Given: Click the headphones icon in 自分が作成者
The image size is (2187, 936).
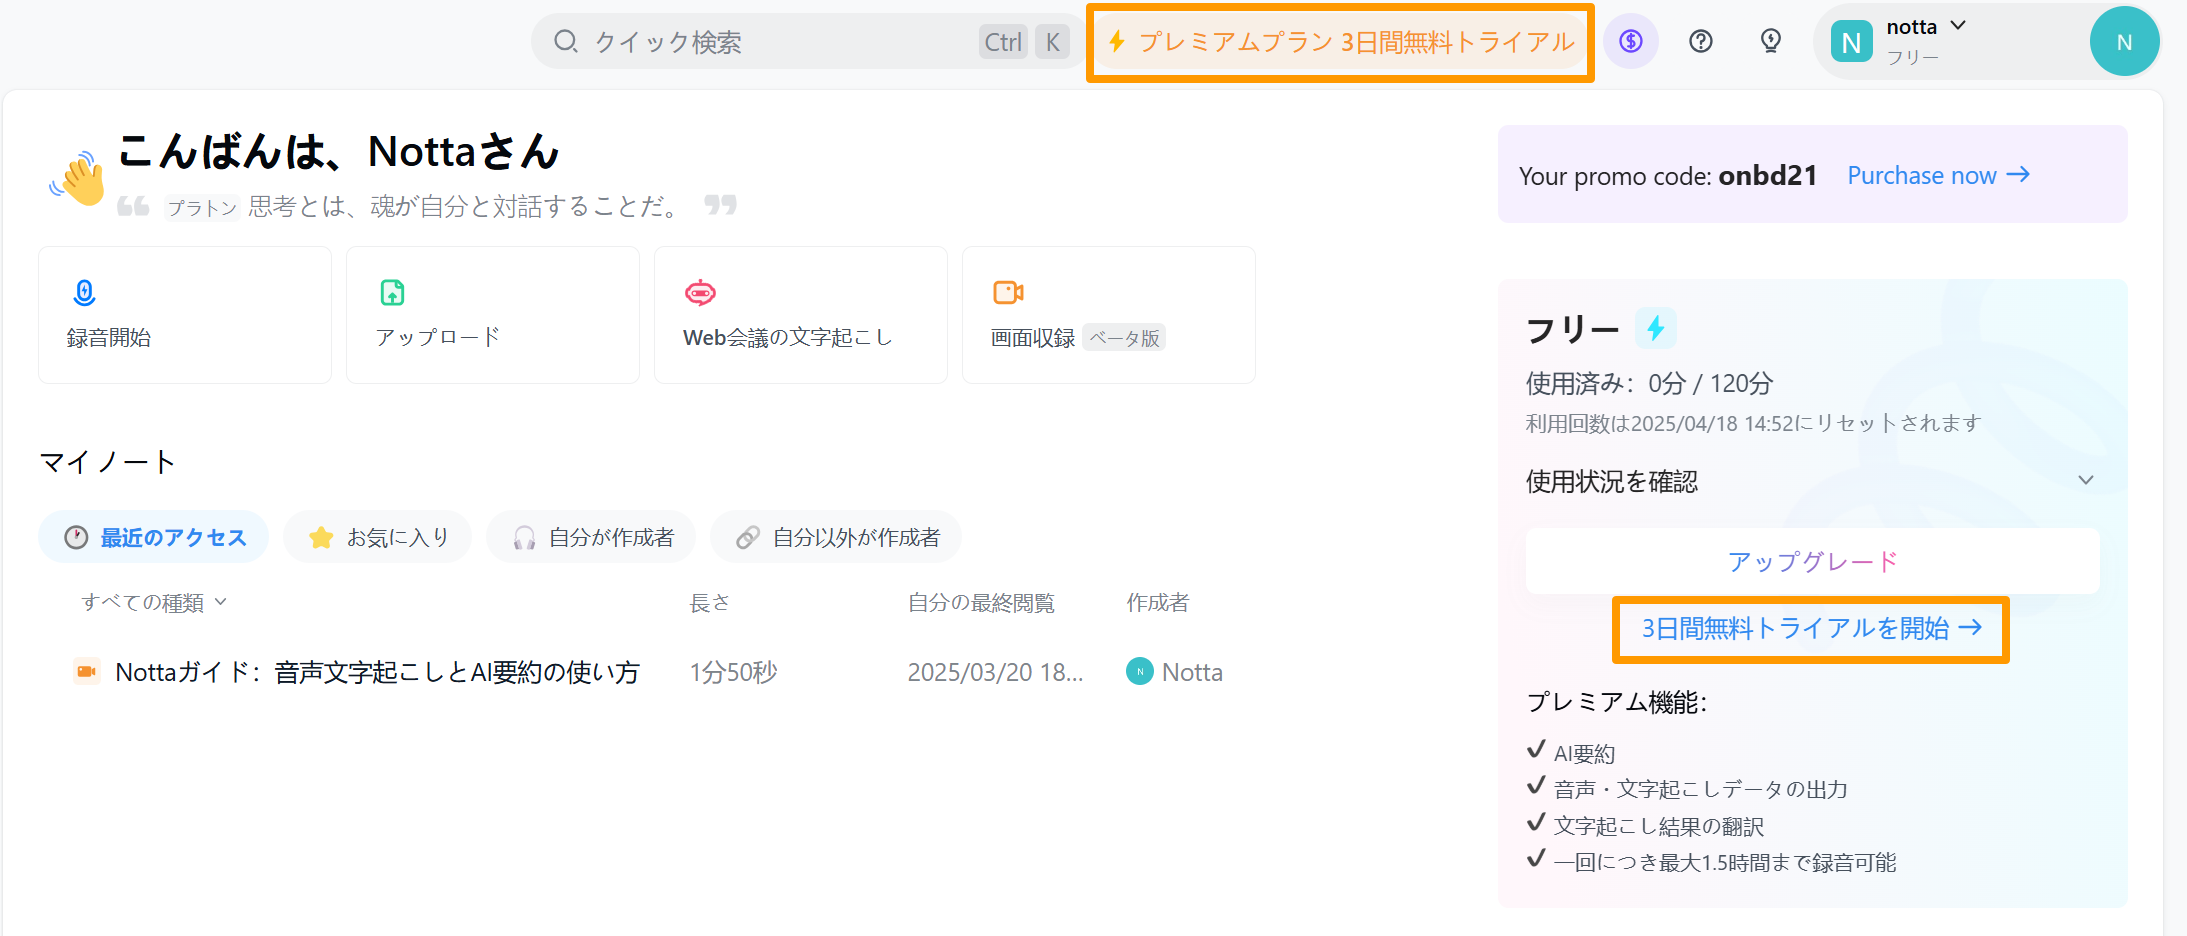Looking at the screenshot, I should [x=524, y=538].
